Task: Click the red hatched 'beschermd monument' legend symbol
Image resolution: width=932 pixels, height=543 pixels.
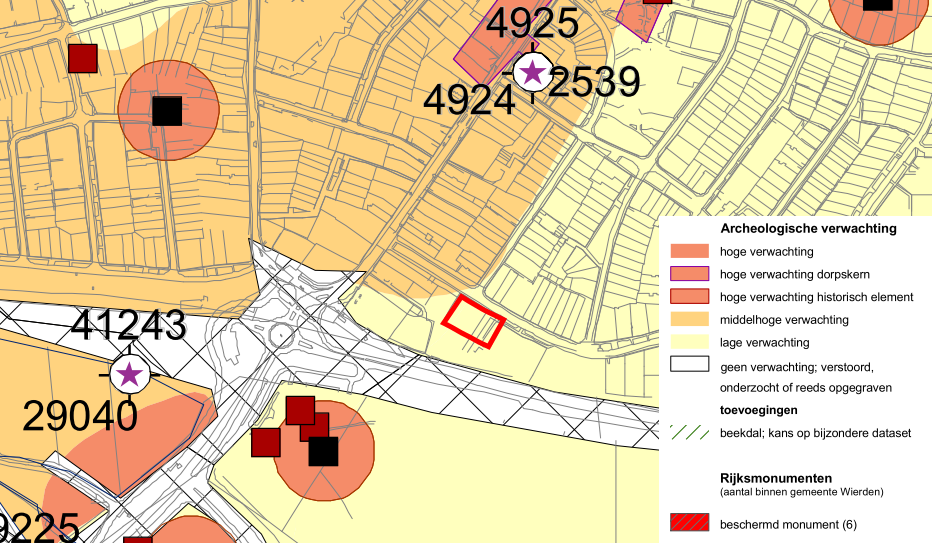Action: [x=689, y=522]
